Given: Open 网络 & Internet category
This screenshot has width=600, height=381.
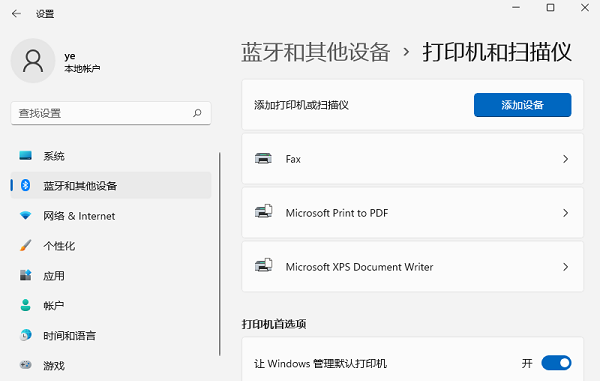Looking at the screenshot, I should tap(111, 215).
